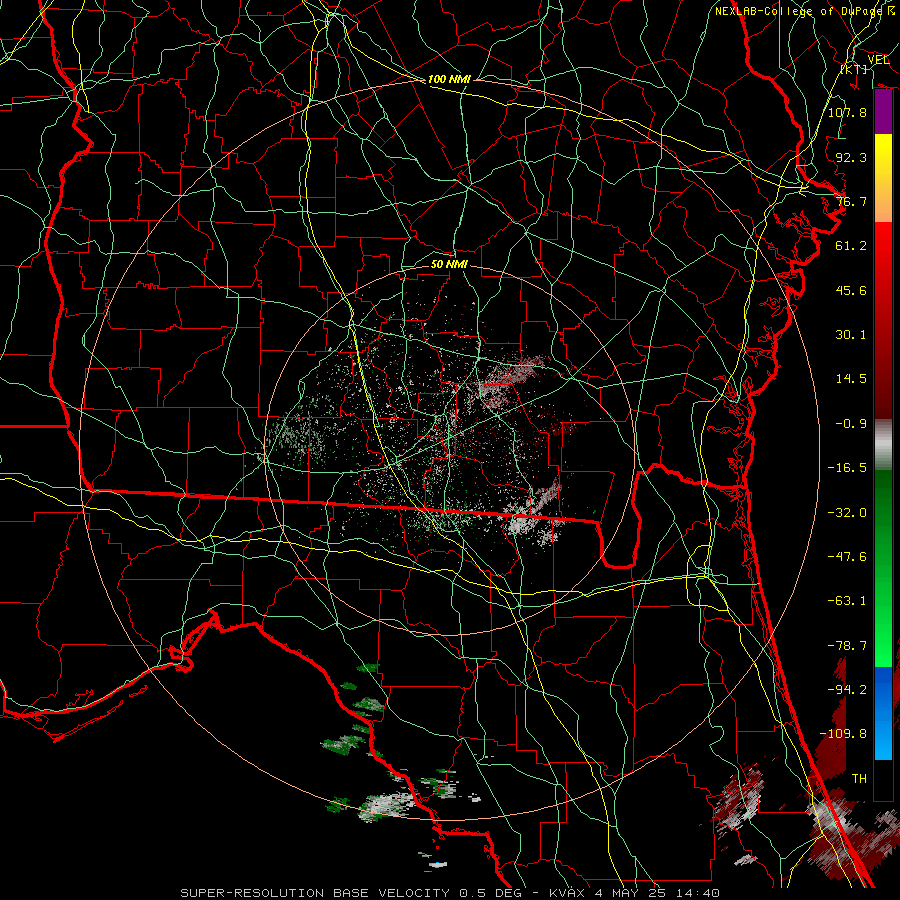Click the 61.2 value on the velocity scale
Image resolution: width=900 pixels, height=900 pixels.
pos(851,246)
